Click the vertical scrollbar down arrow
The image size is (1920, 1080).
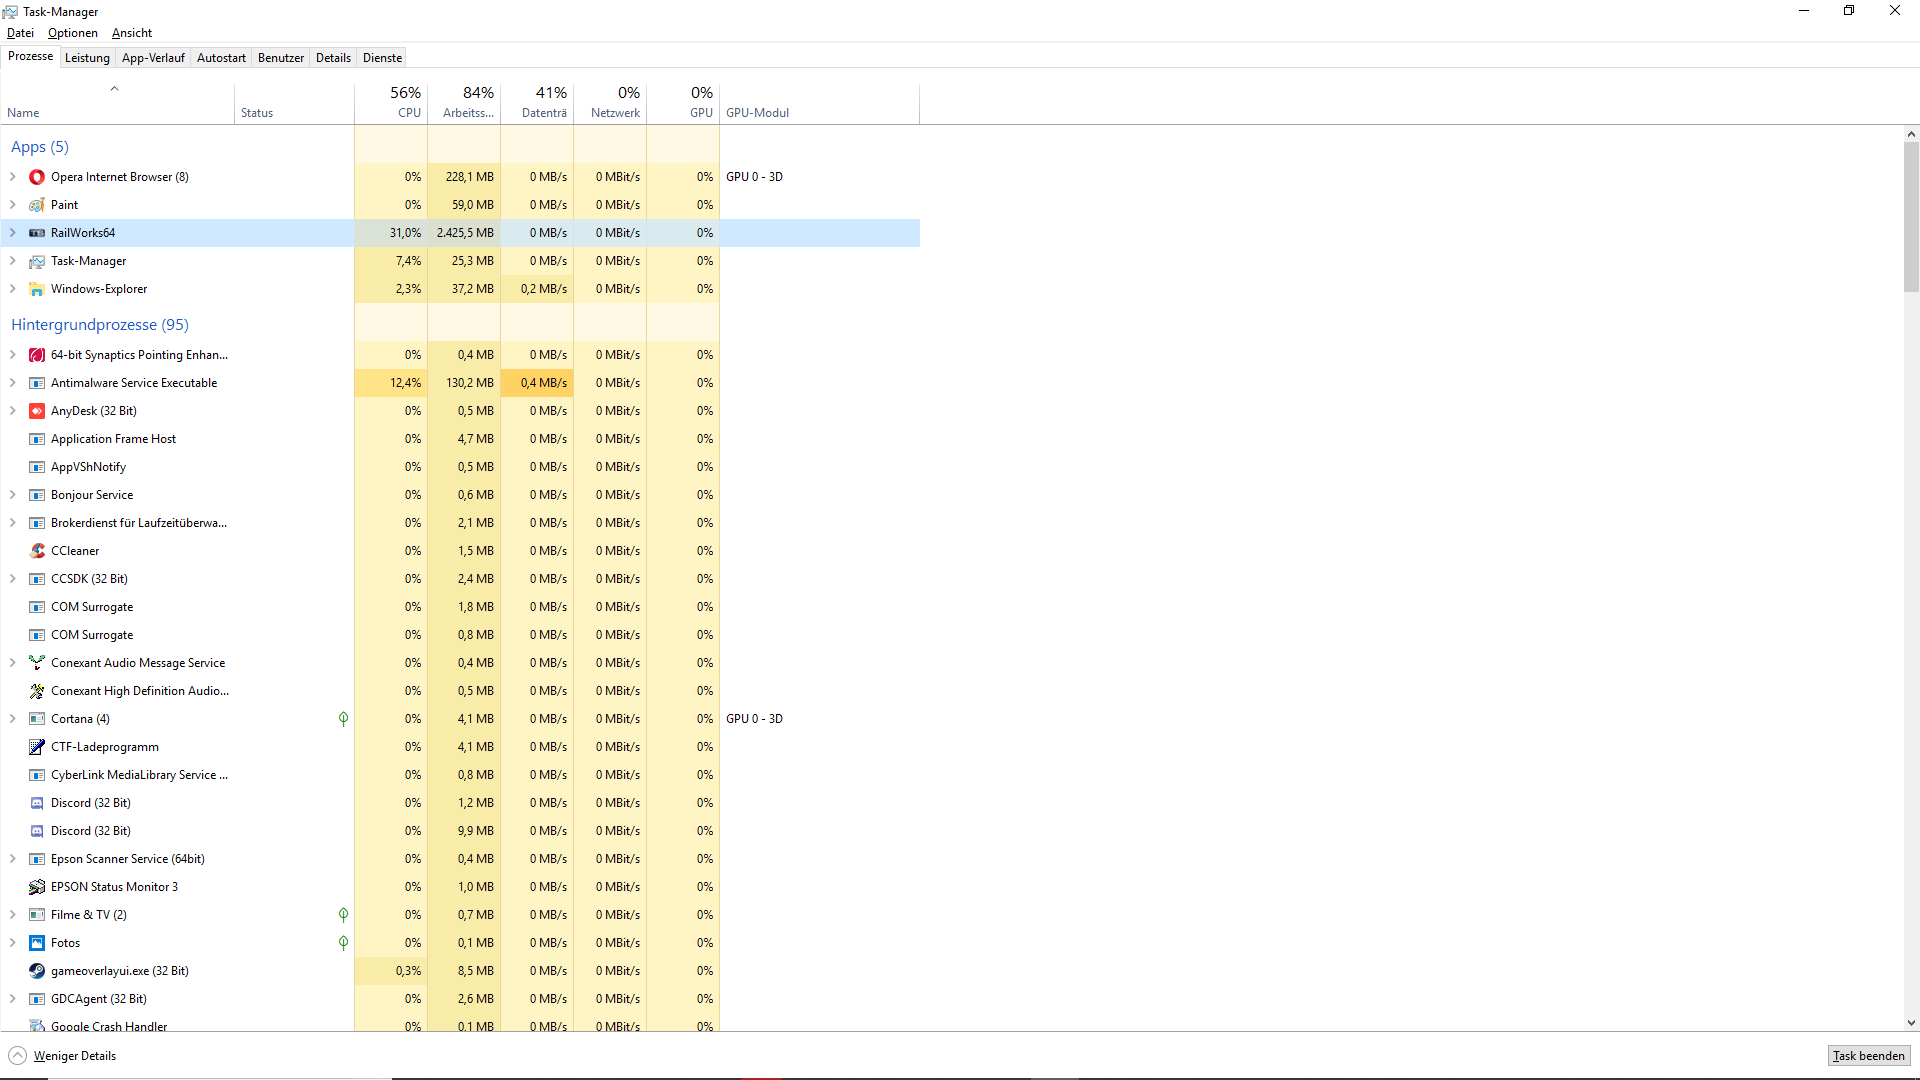pyautogui.click(x=1911, y=1023)
